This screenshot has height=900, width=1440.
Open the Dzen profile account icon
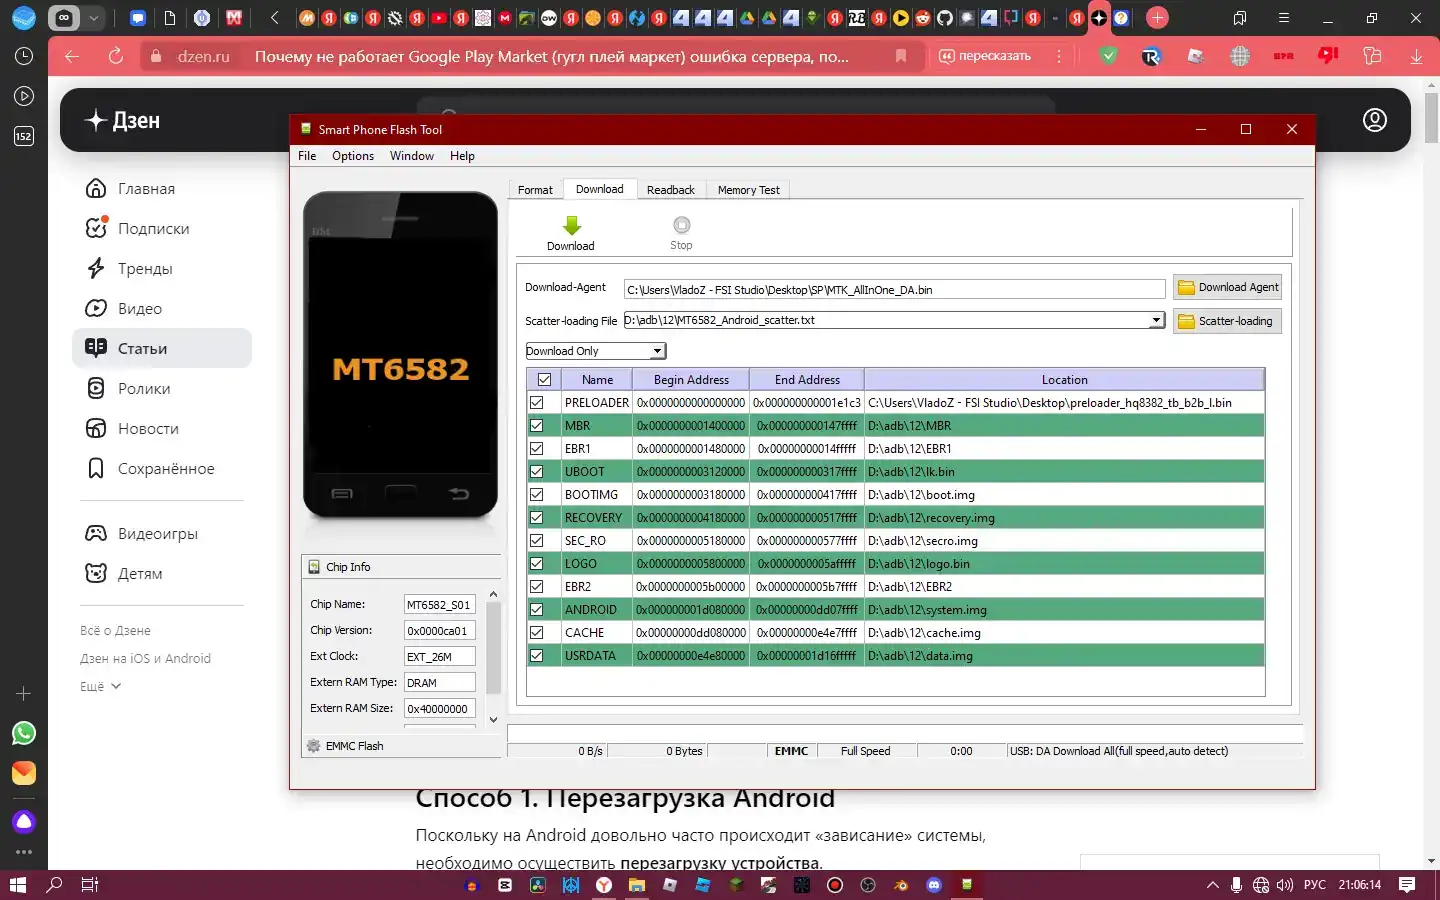(x=1375, y=120)
